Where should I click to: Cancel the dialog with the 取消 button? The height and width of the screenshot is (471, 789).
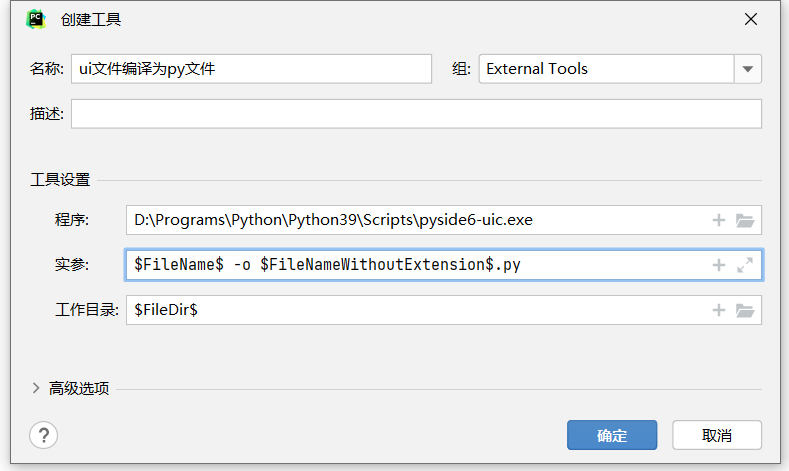(x=717, y=435)
